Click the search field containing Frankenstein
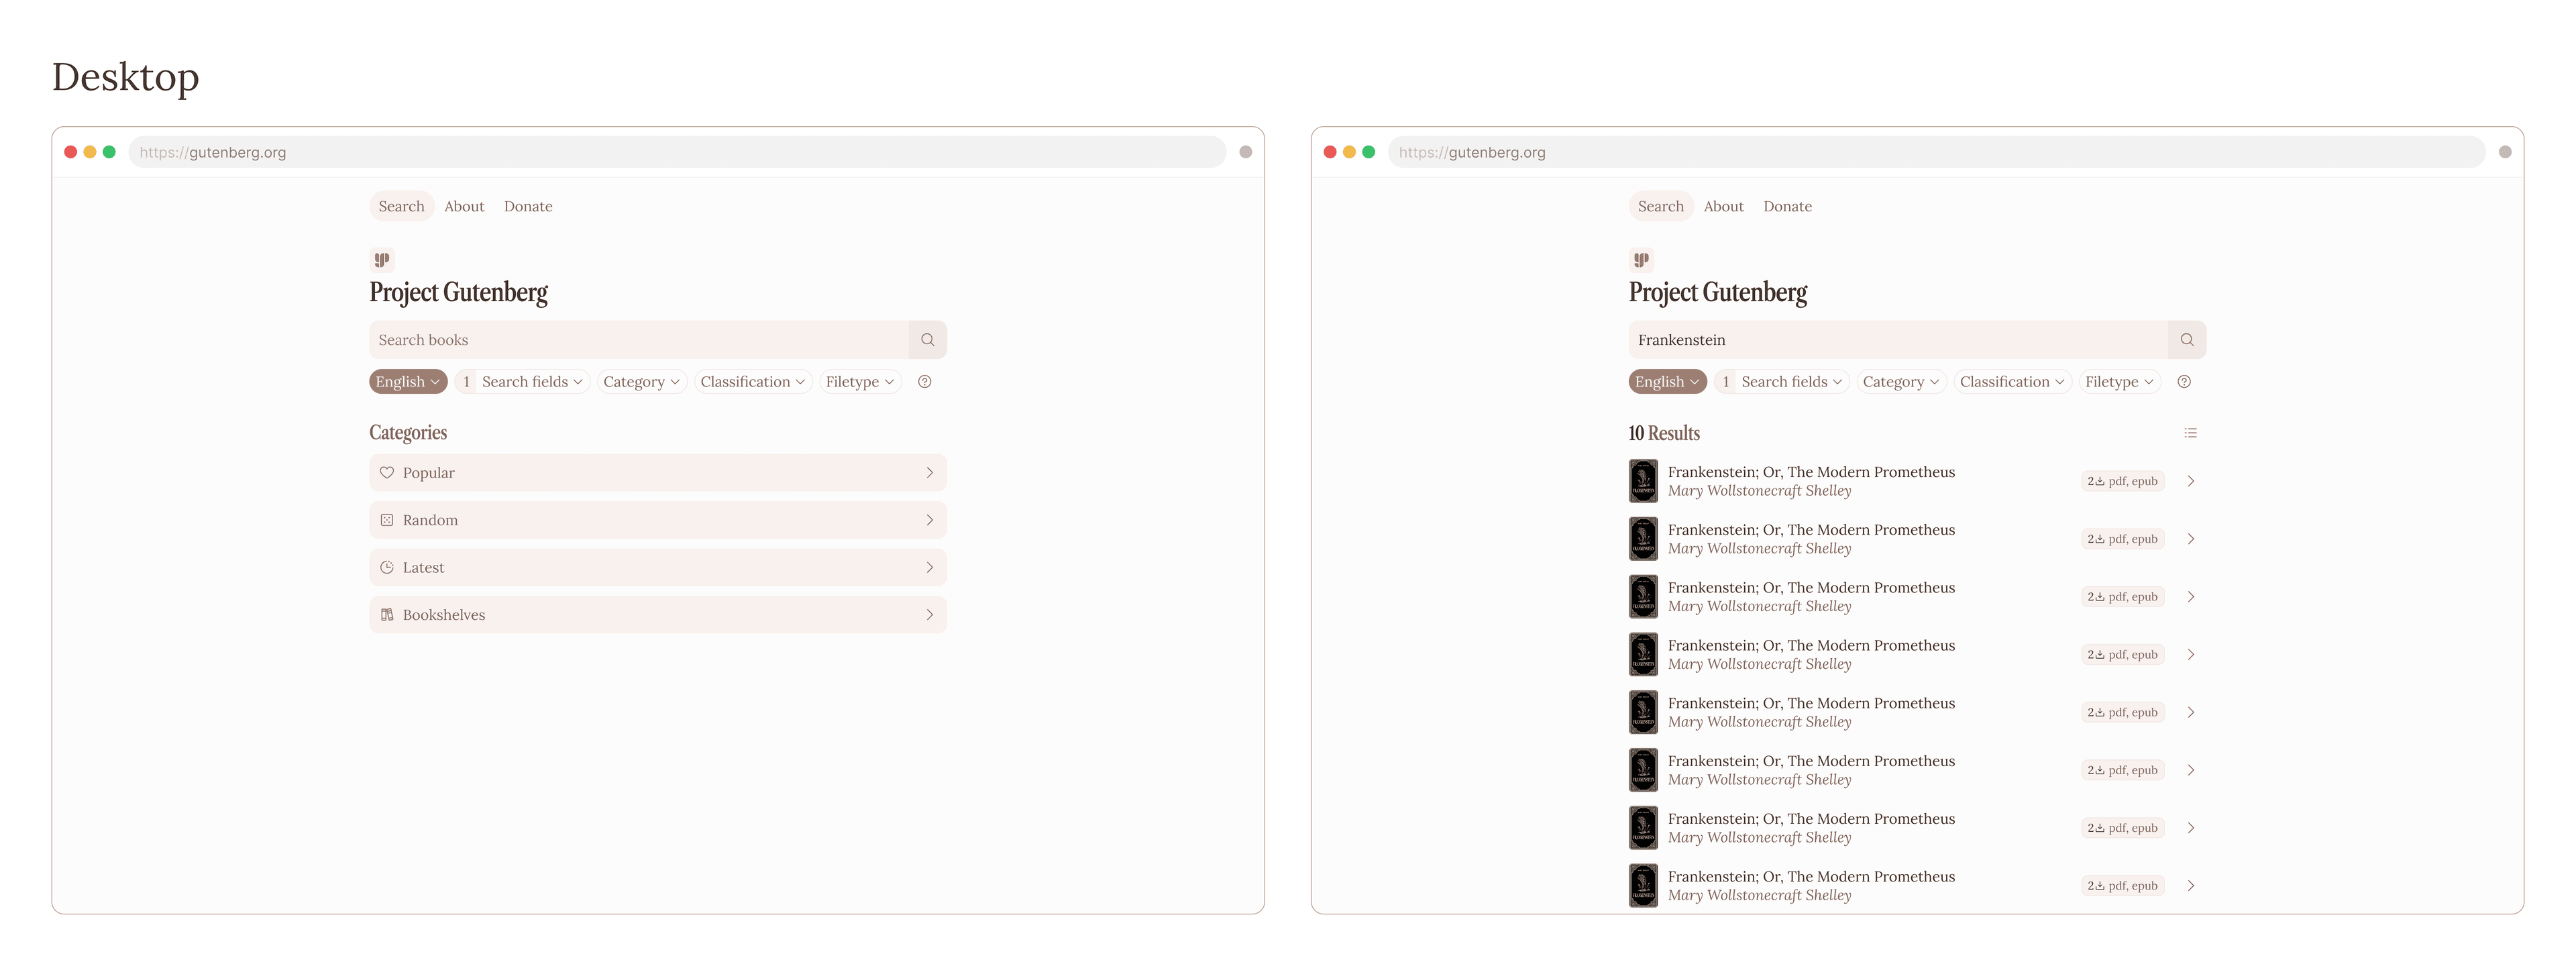Image resolution: width=2576 pixels, height=966 pixels. click(1898, 340)
